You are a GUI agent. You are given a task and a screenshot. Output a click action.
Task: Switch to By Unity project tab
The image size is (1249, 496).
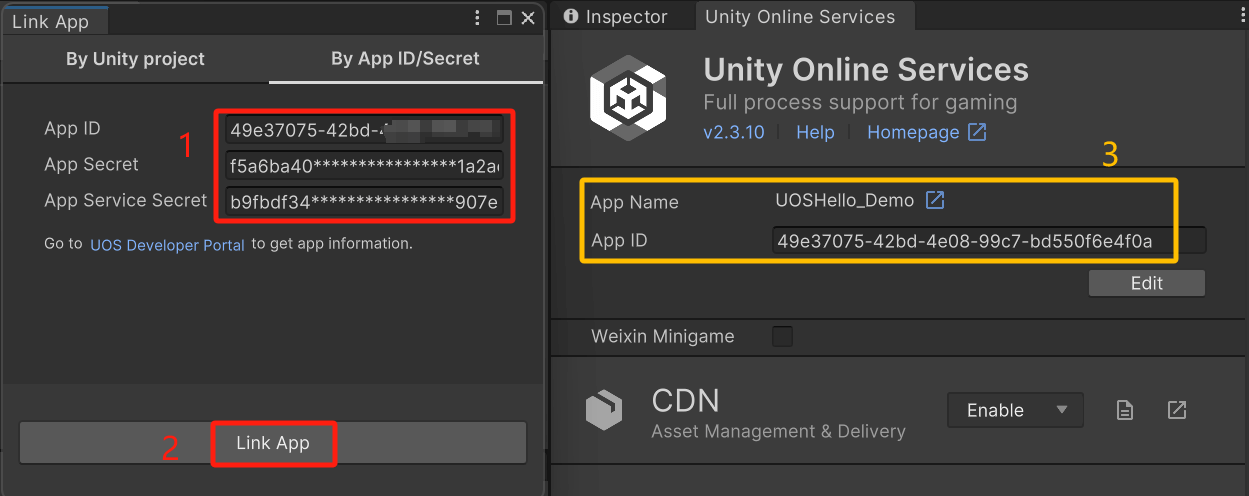point(135,59)
